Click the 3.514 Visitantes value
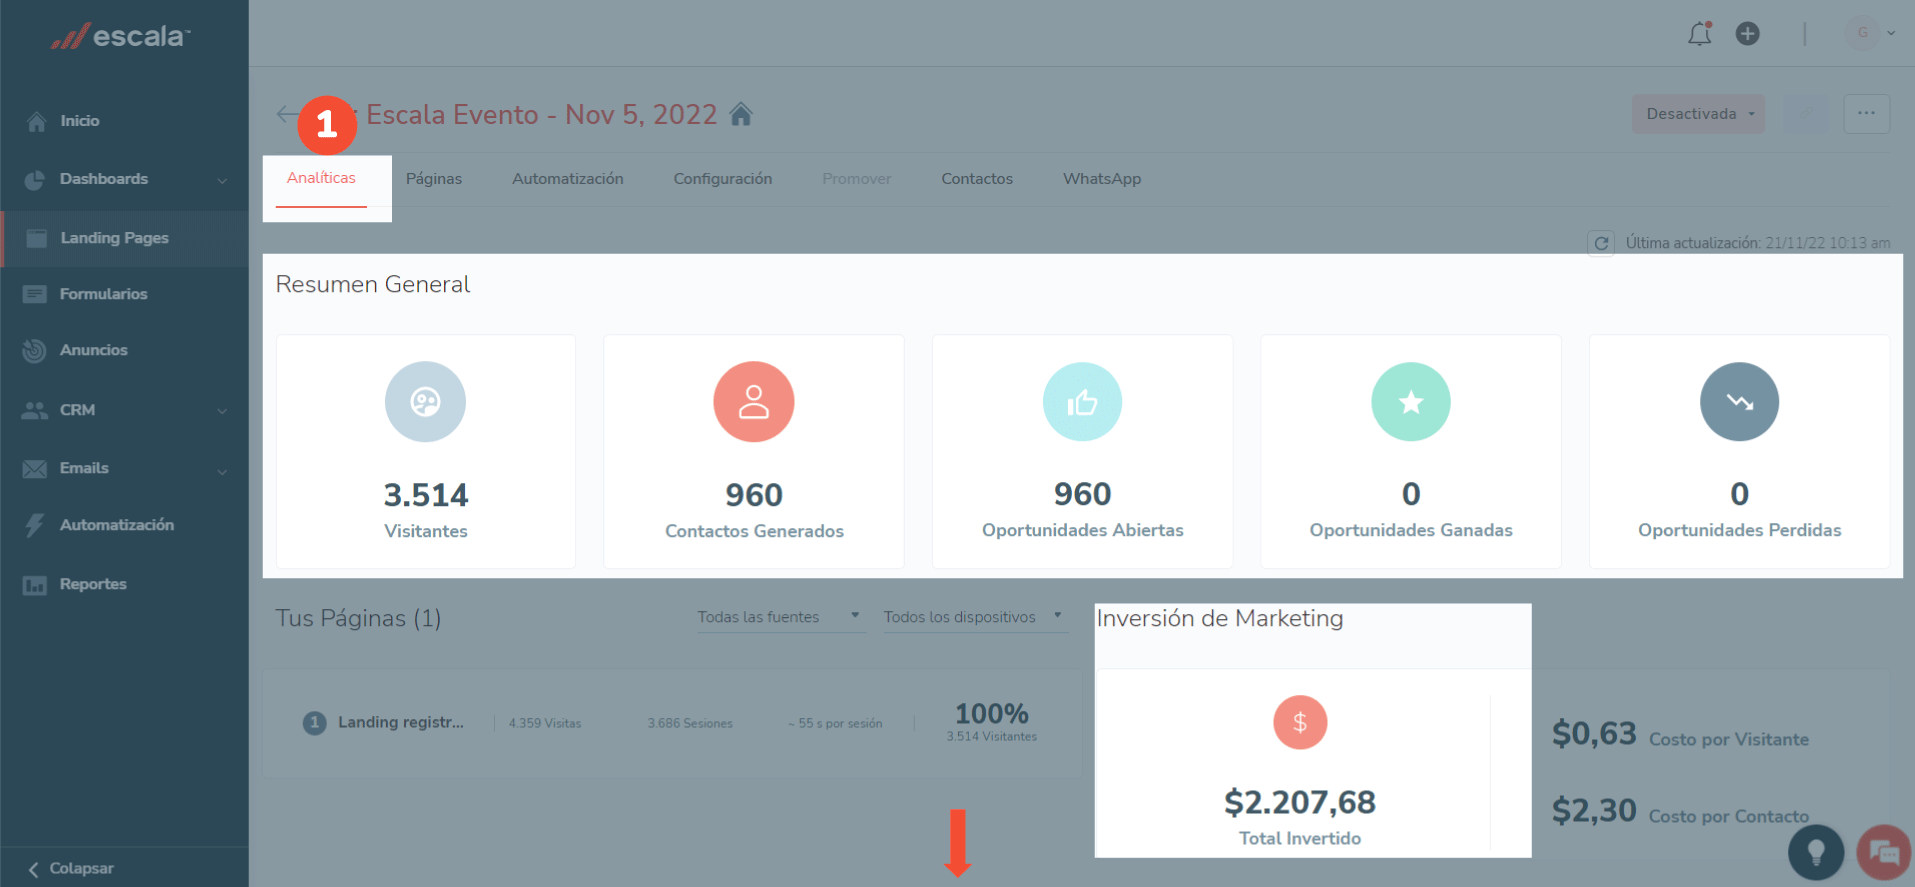Screen dimensions: 1915x887 click(x=426, y=495)
